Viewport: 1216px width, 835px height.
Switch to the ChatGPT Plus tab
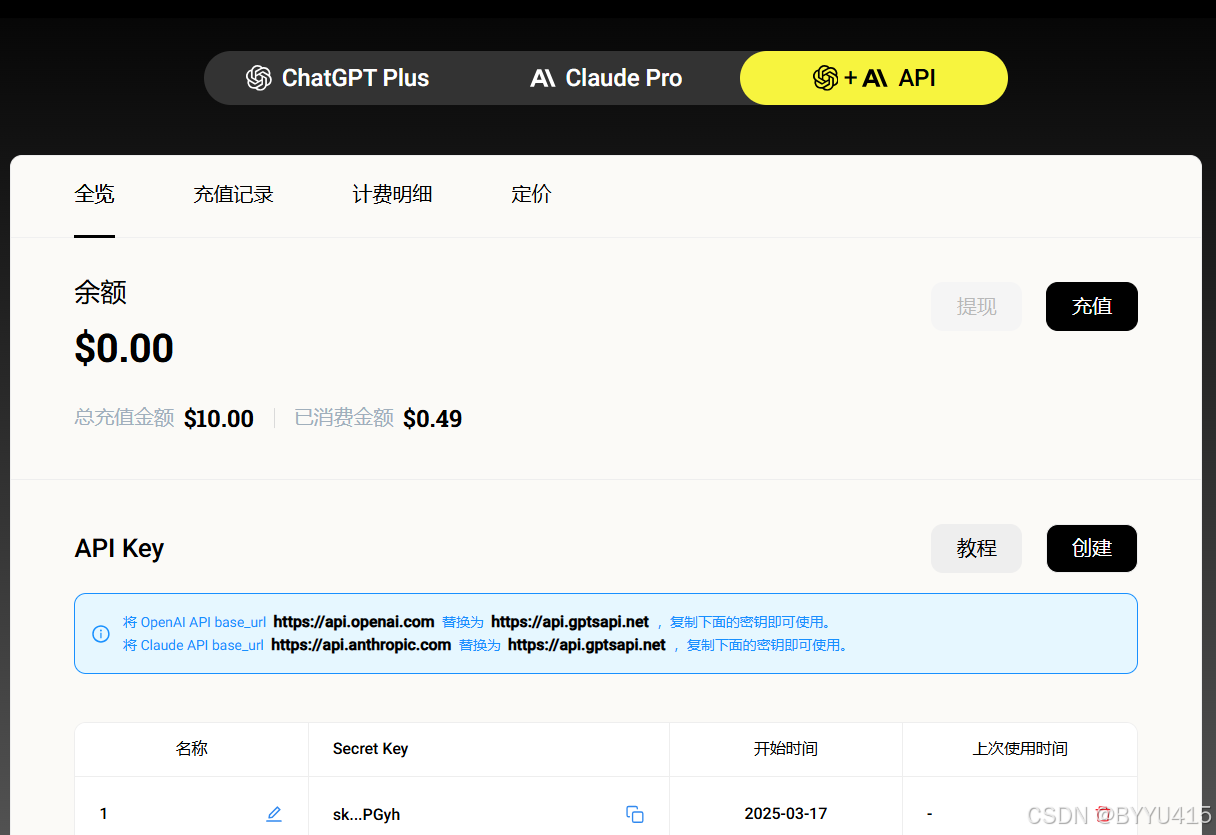coord(338,78)
